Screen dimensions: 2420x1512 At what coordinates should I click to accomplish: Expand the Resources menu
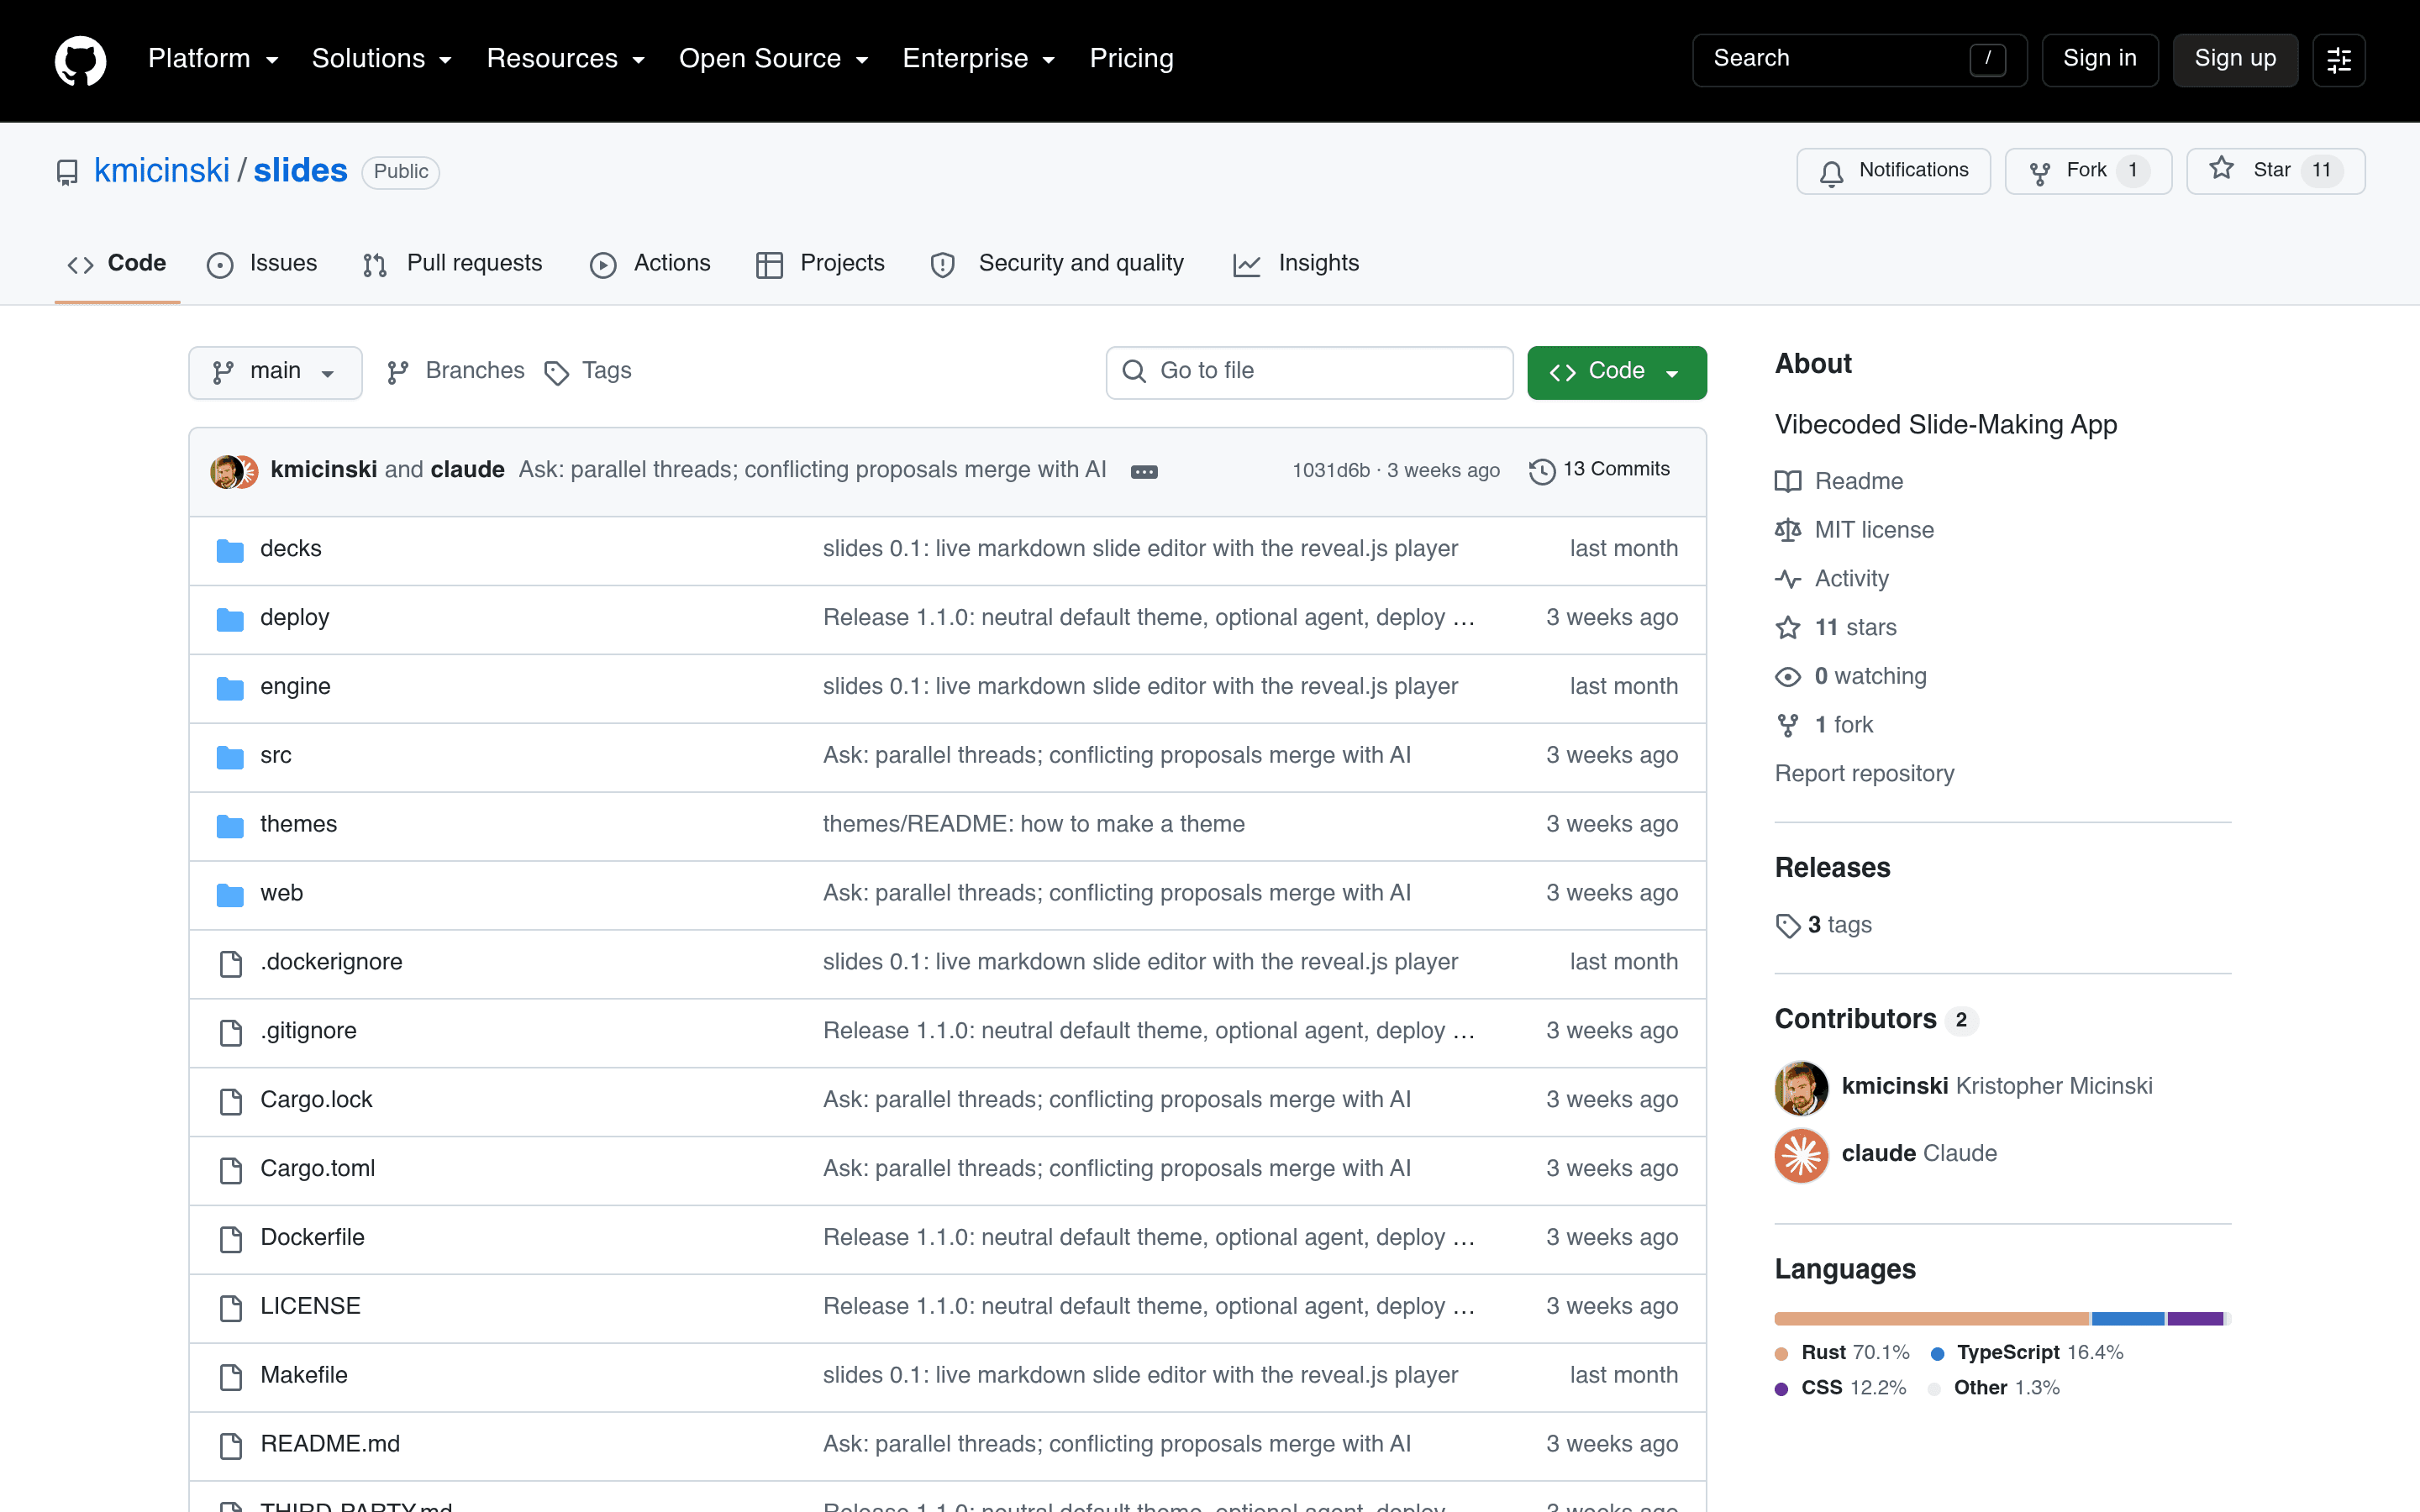566,59
